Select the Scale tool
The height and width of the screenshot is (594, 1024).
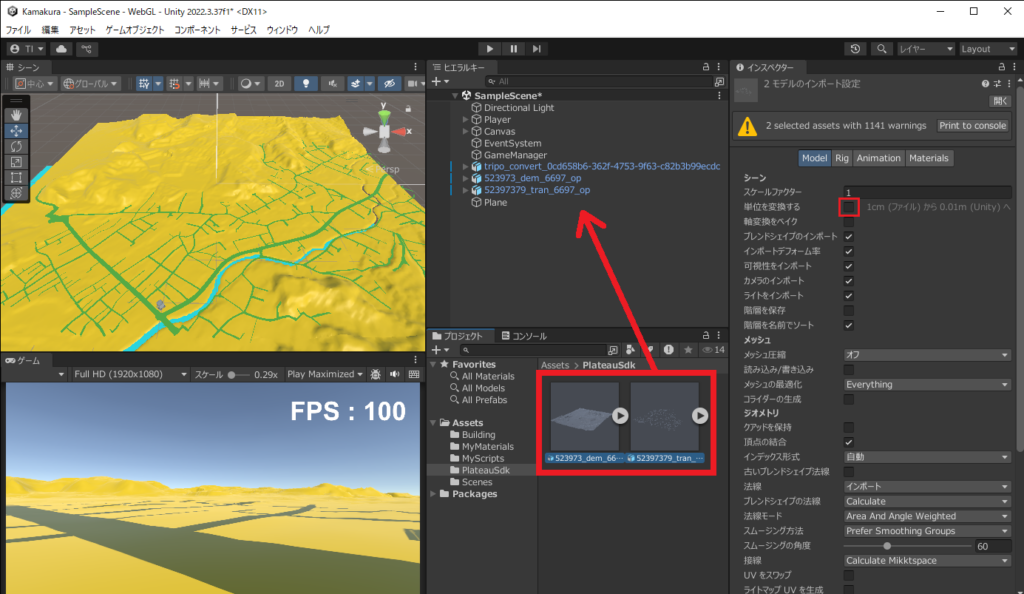(16, 162)
